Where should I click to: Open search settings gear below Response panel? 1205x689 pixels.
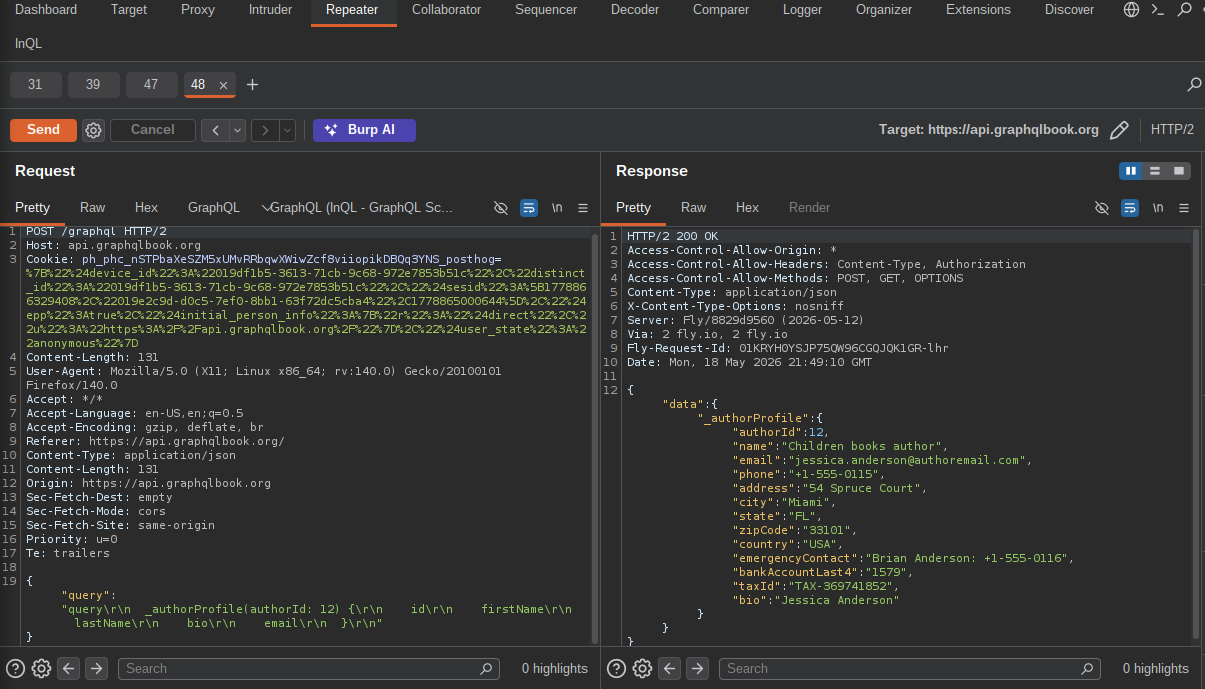642,668
